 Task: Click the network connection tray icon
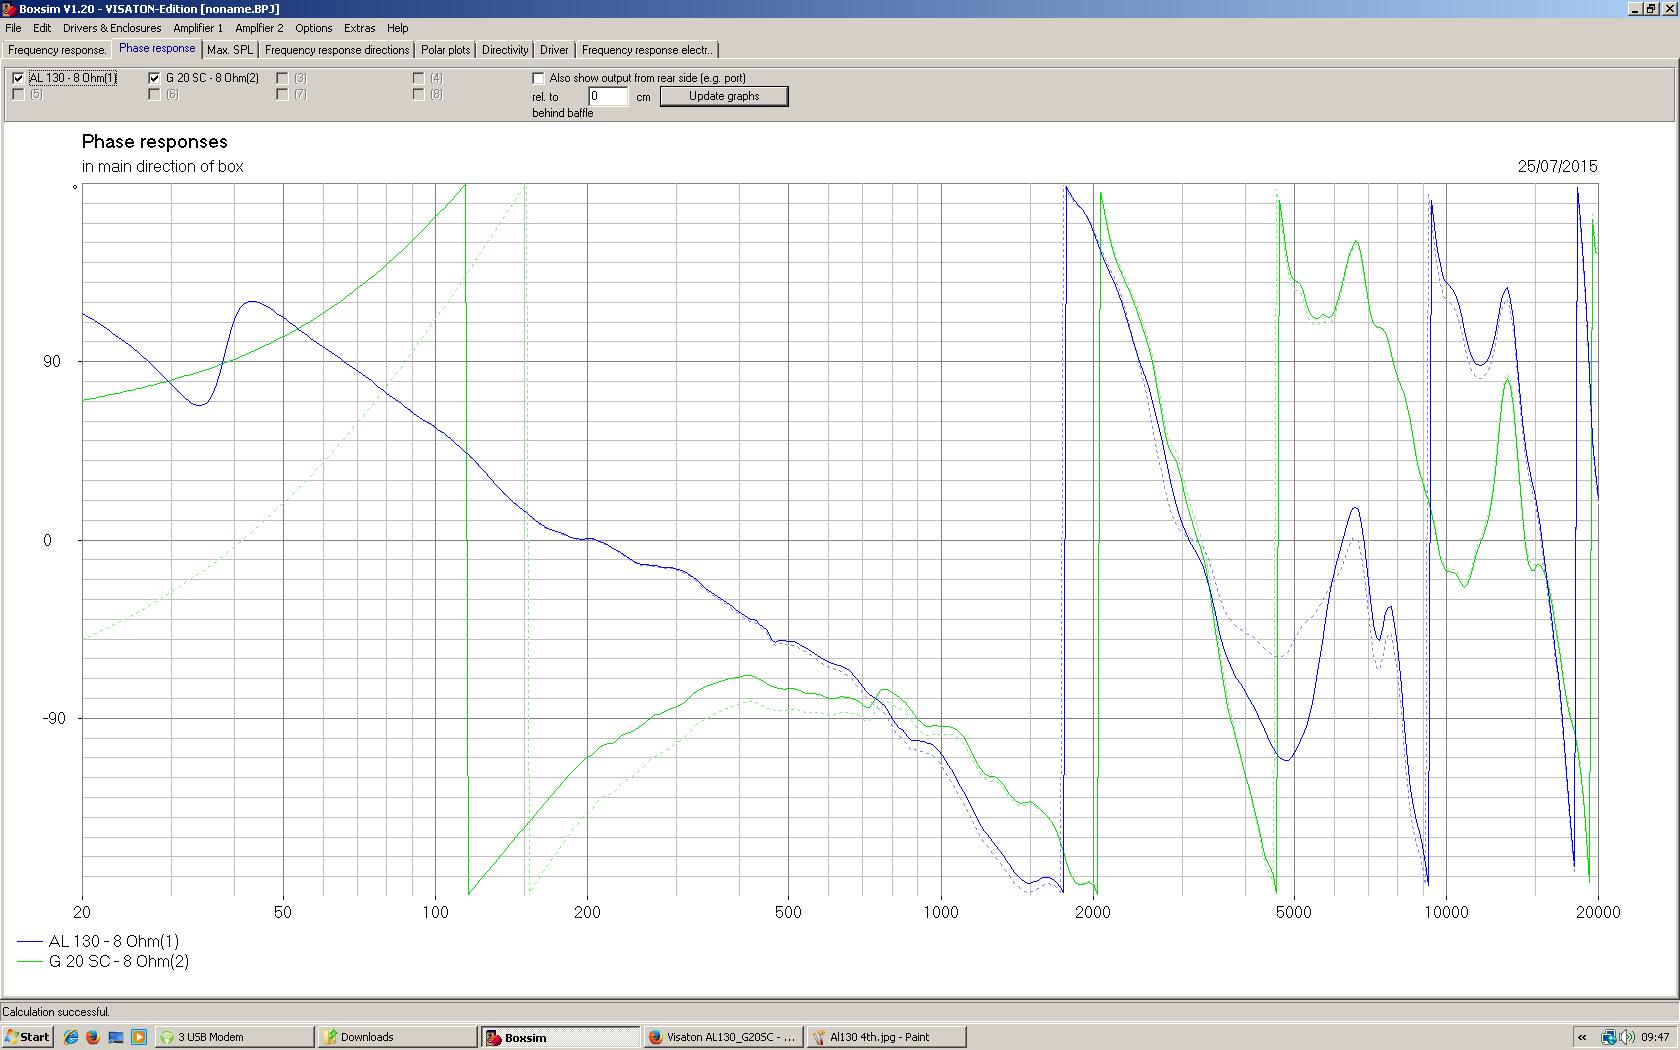pos(1608,1037)
